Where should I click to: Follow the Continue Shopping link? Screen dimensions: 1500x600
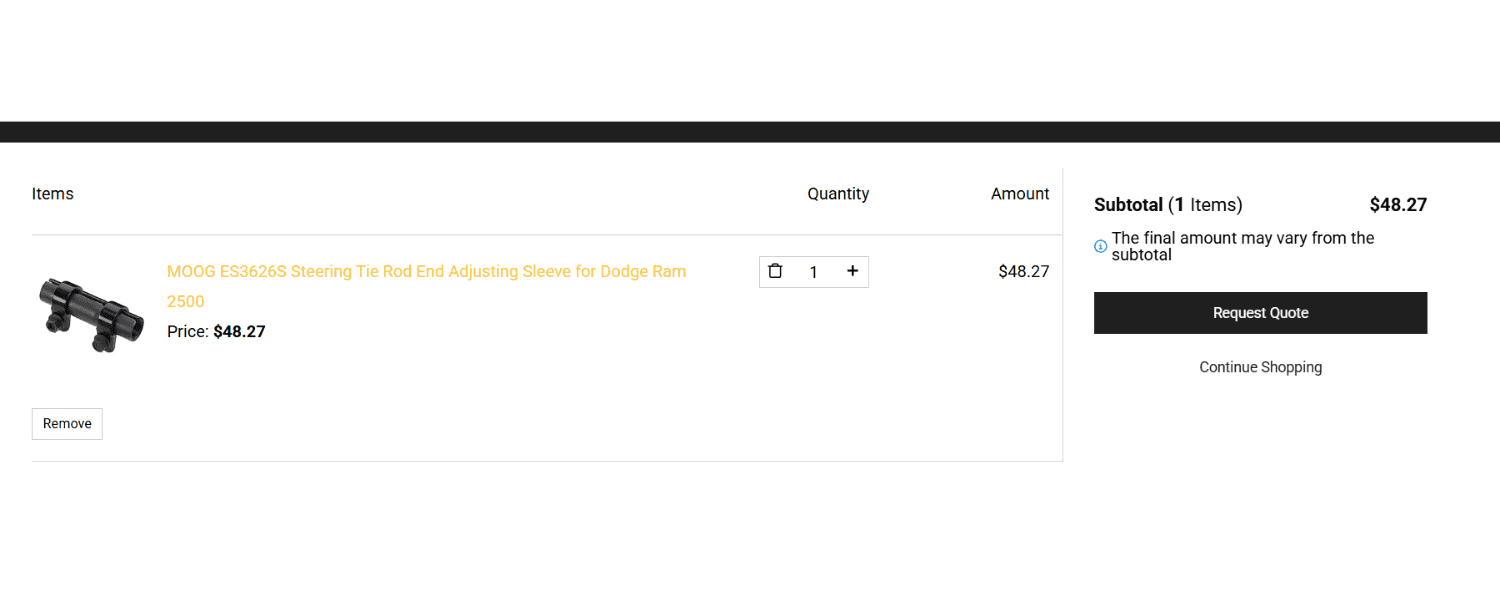(x=1260, y=367)
